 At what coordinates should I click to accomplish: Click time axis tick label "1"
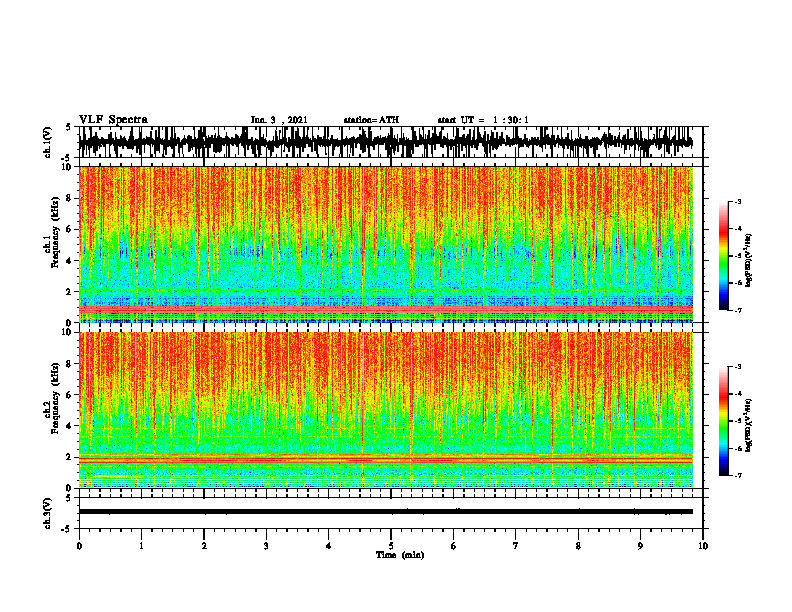click(141, 546)
